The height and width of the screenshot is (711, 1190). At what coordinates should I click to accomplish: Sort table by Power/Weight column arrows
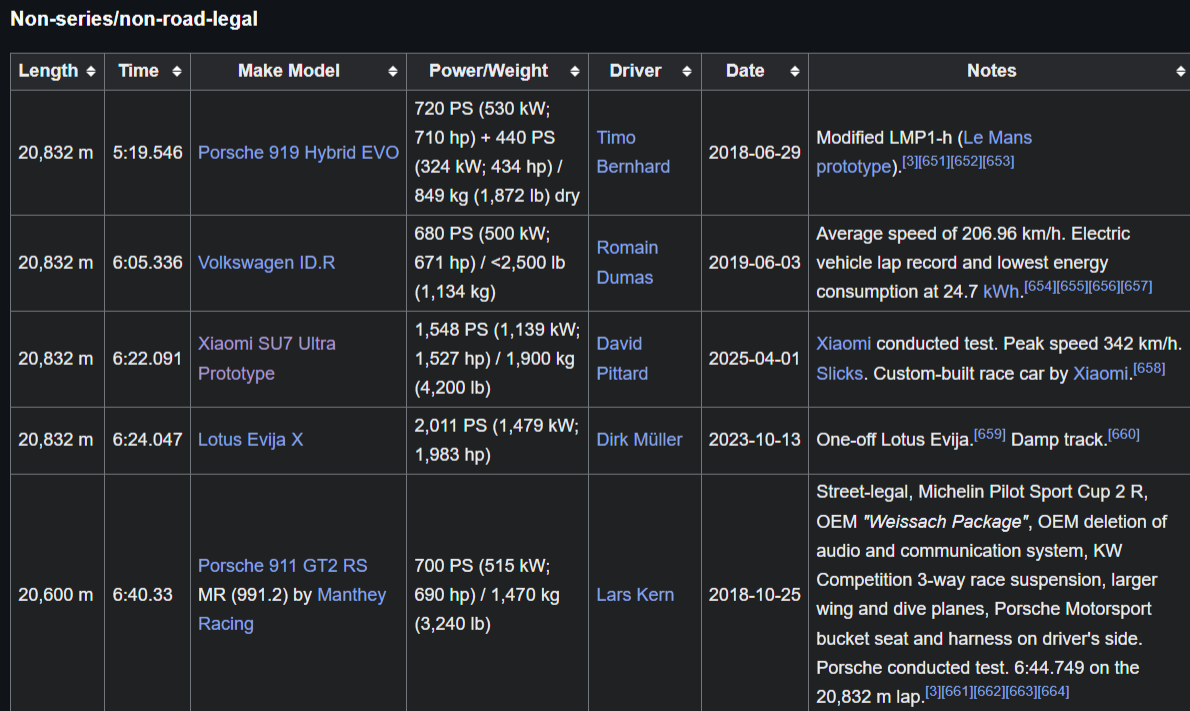[x=575, y=71]
